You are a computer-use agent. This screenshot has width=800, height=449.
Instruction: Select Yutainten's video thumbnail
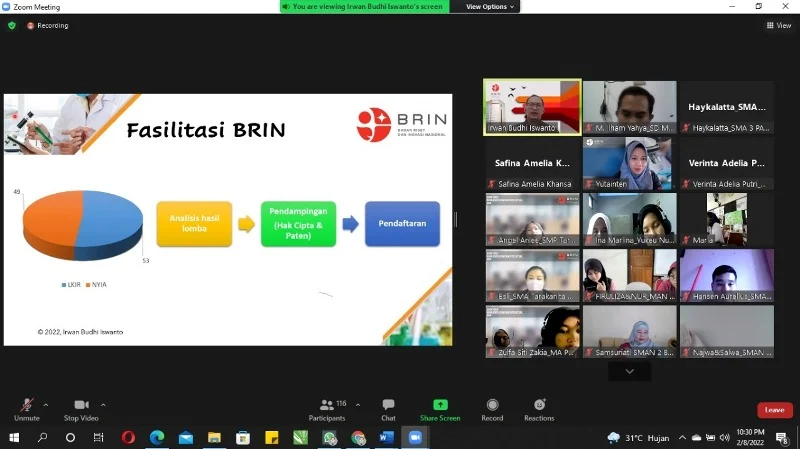pos(630,163)
